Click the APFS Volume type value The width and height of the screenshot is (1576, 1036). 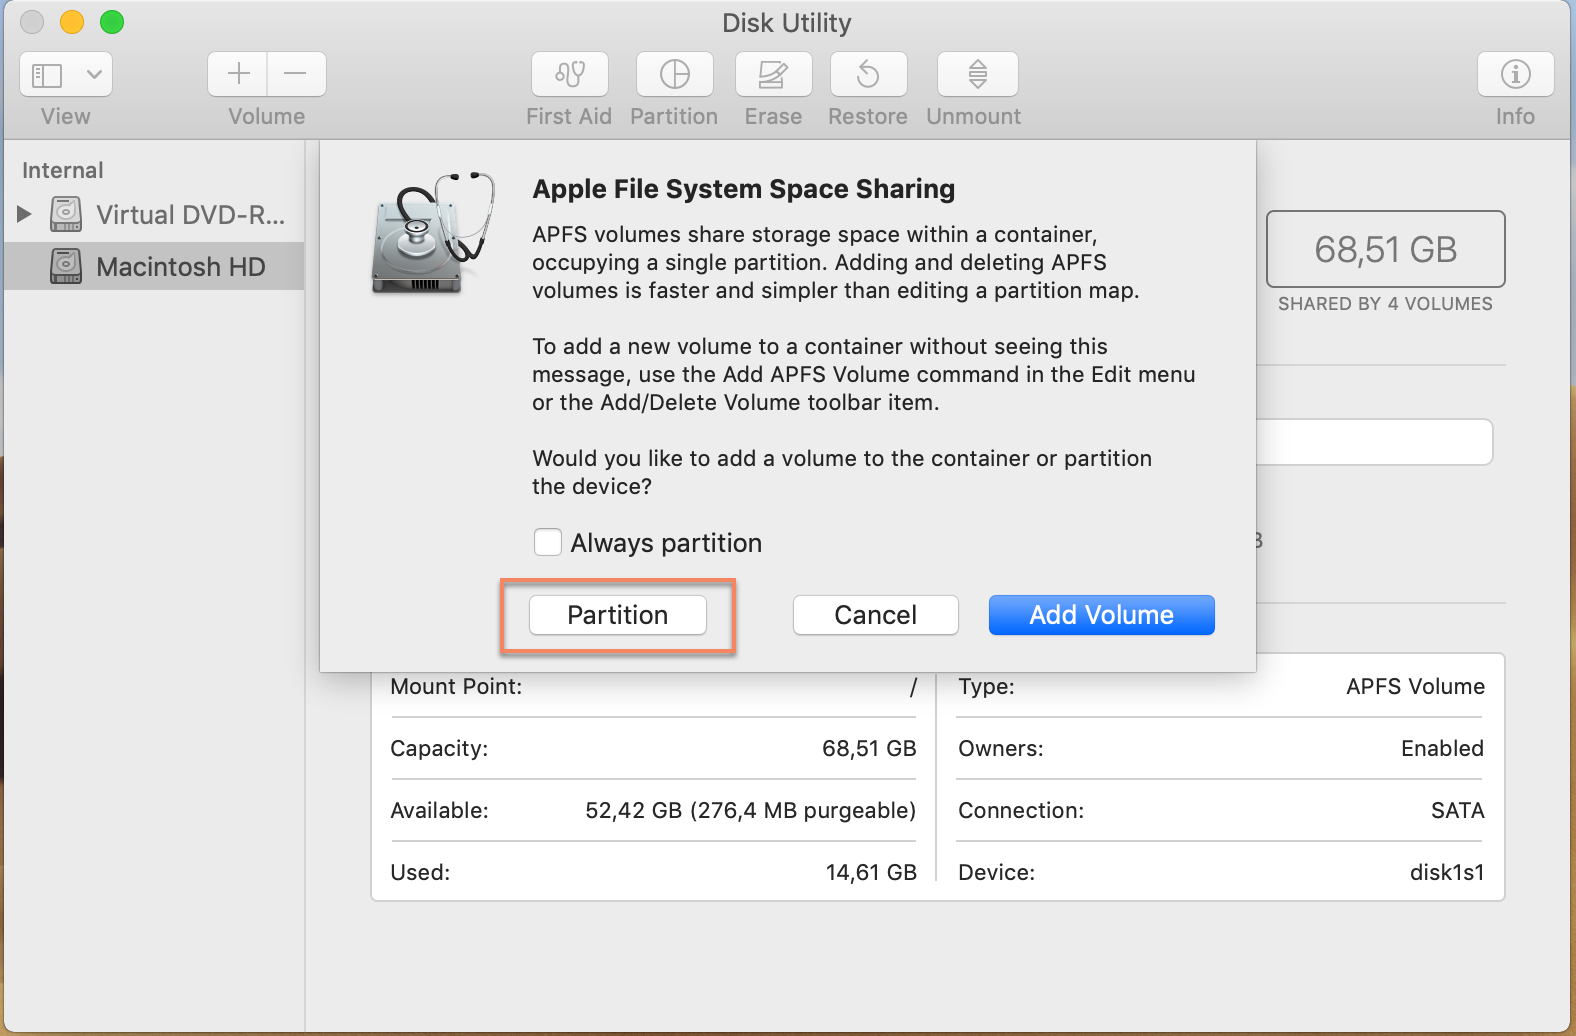click(x=1415, y=686)
